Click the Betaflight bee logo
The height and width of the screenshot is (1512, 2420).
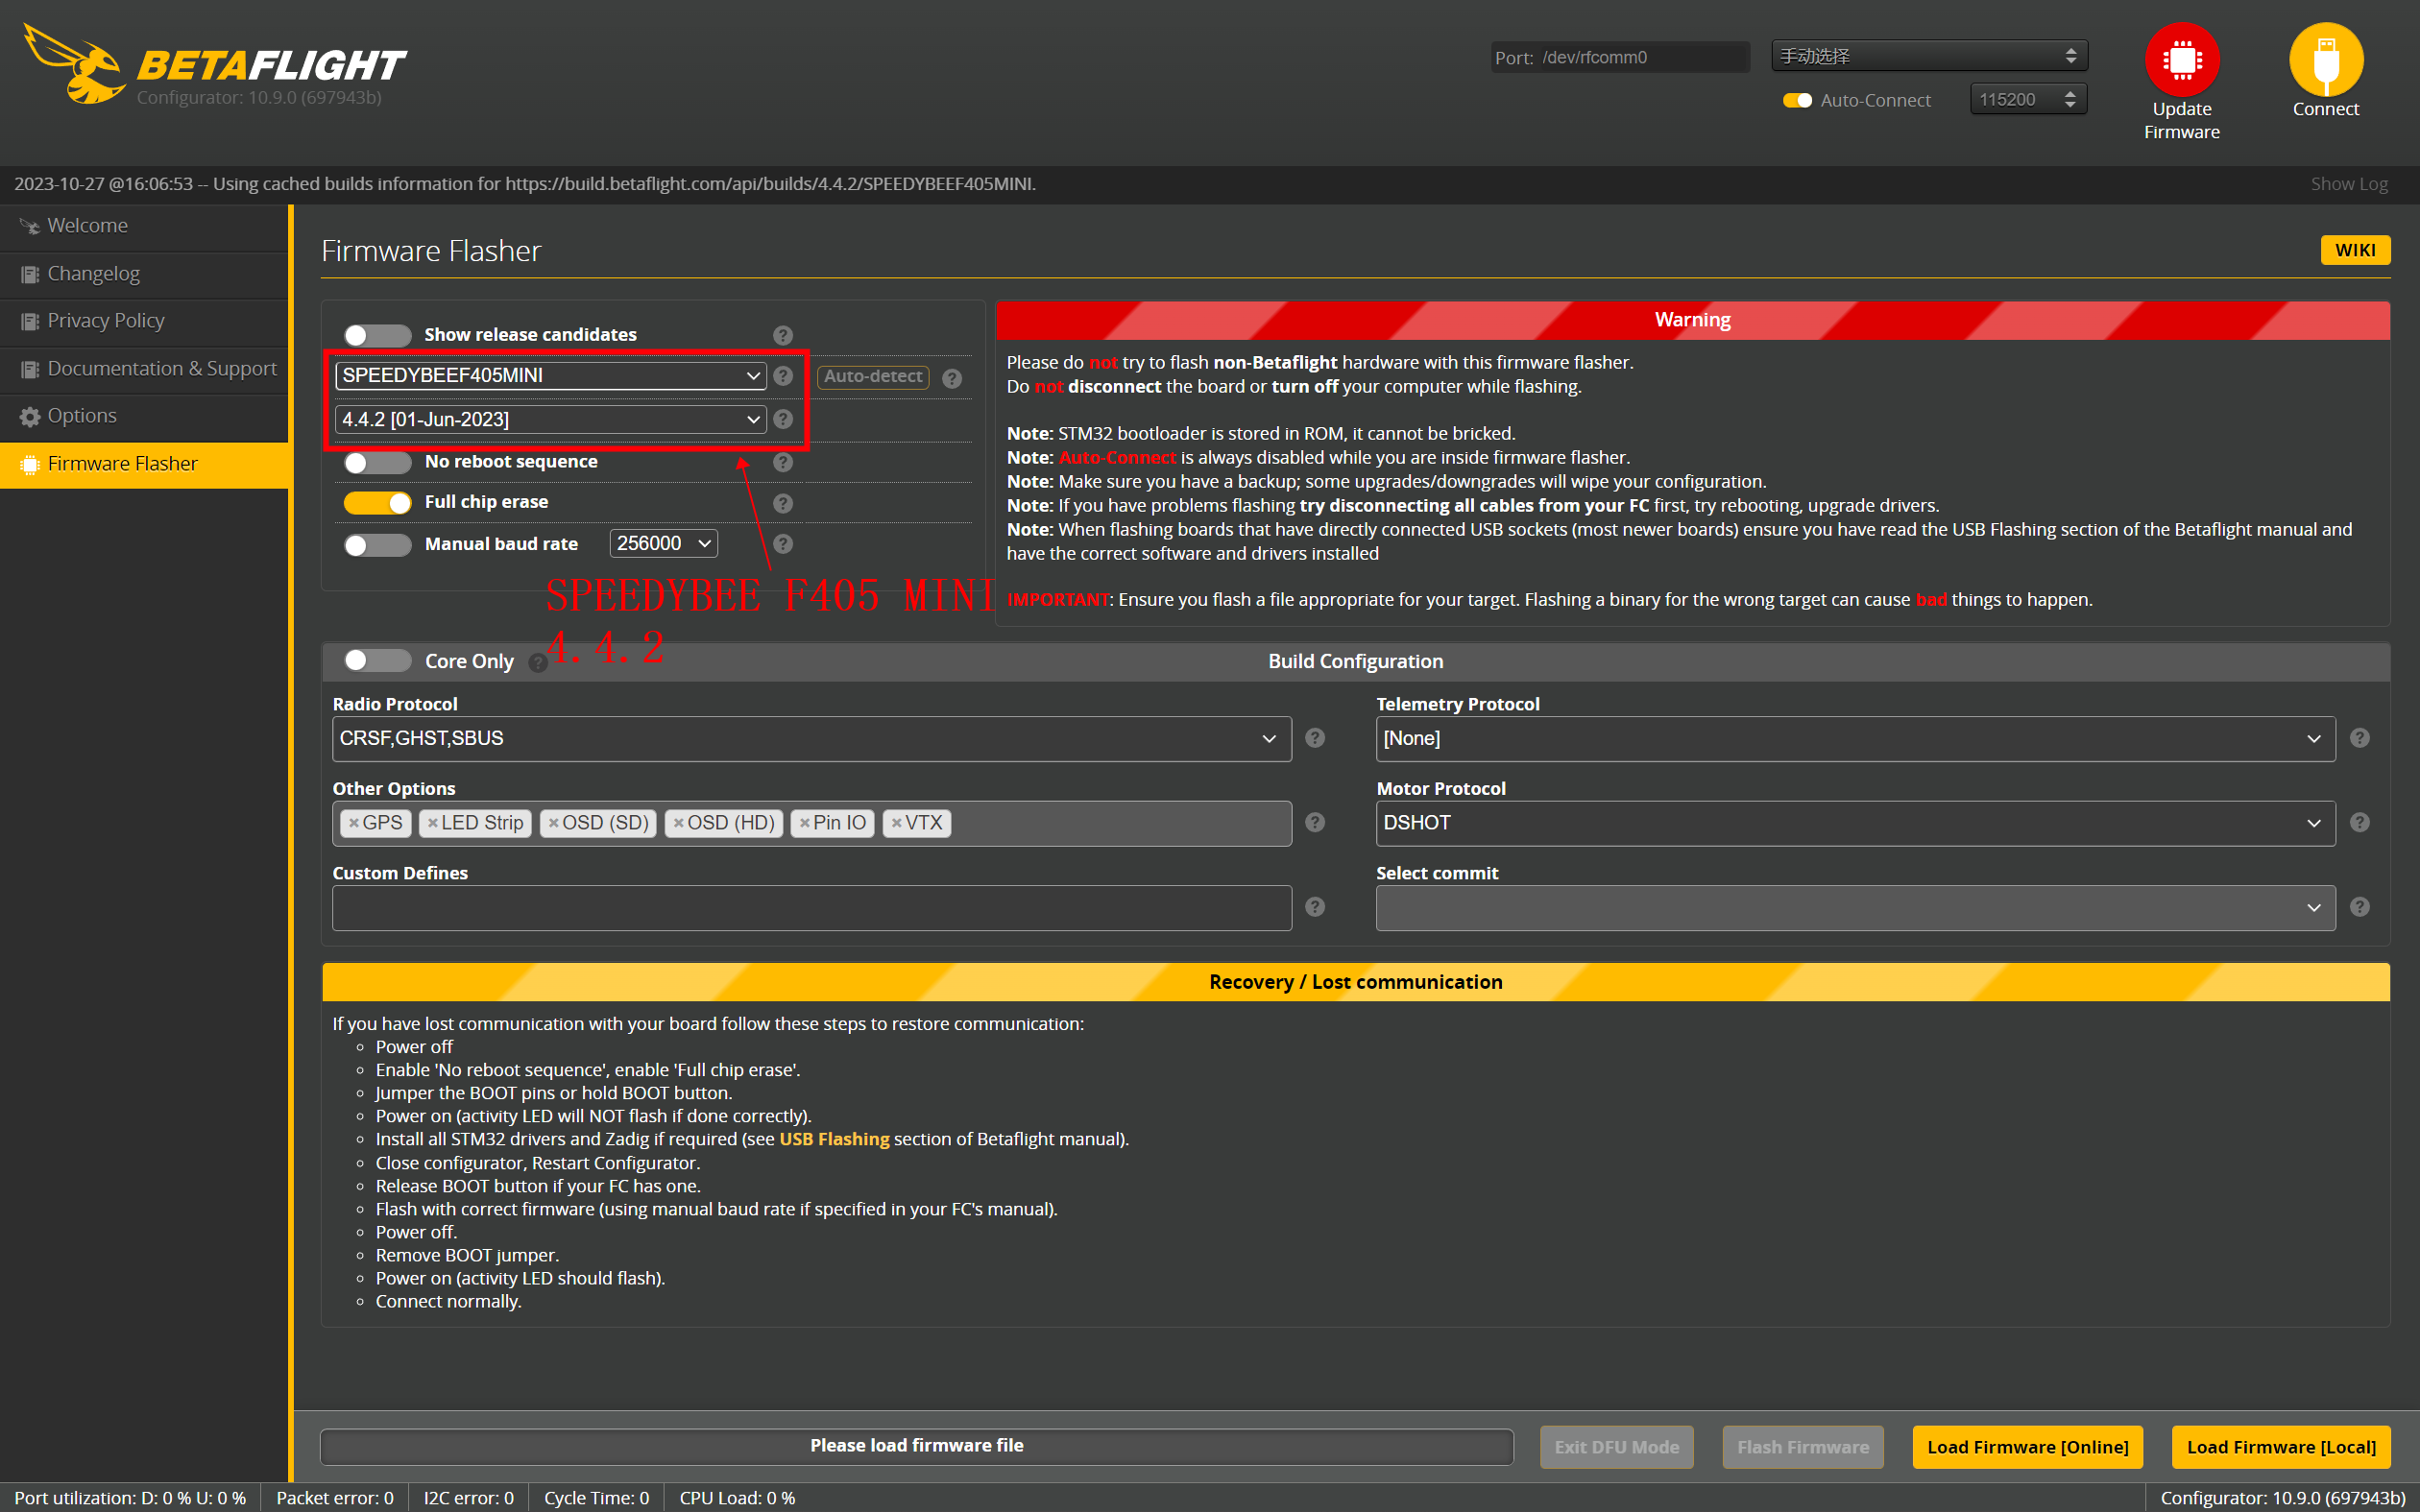click(x=74, y=64)
